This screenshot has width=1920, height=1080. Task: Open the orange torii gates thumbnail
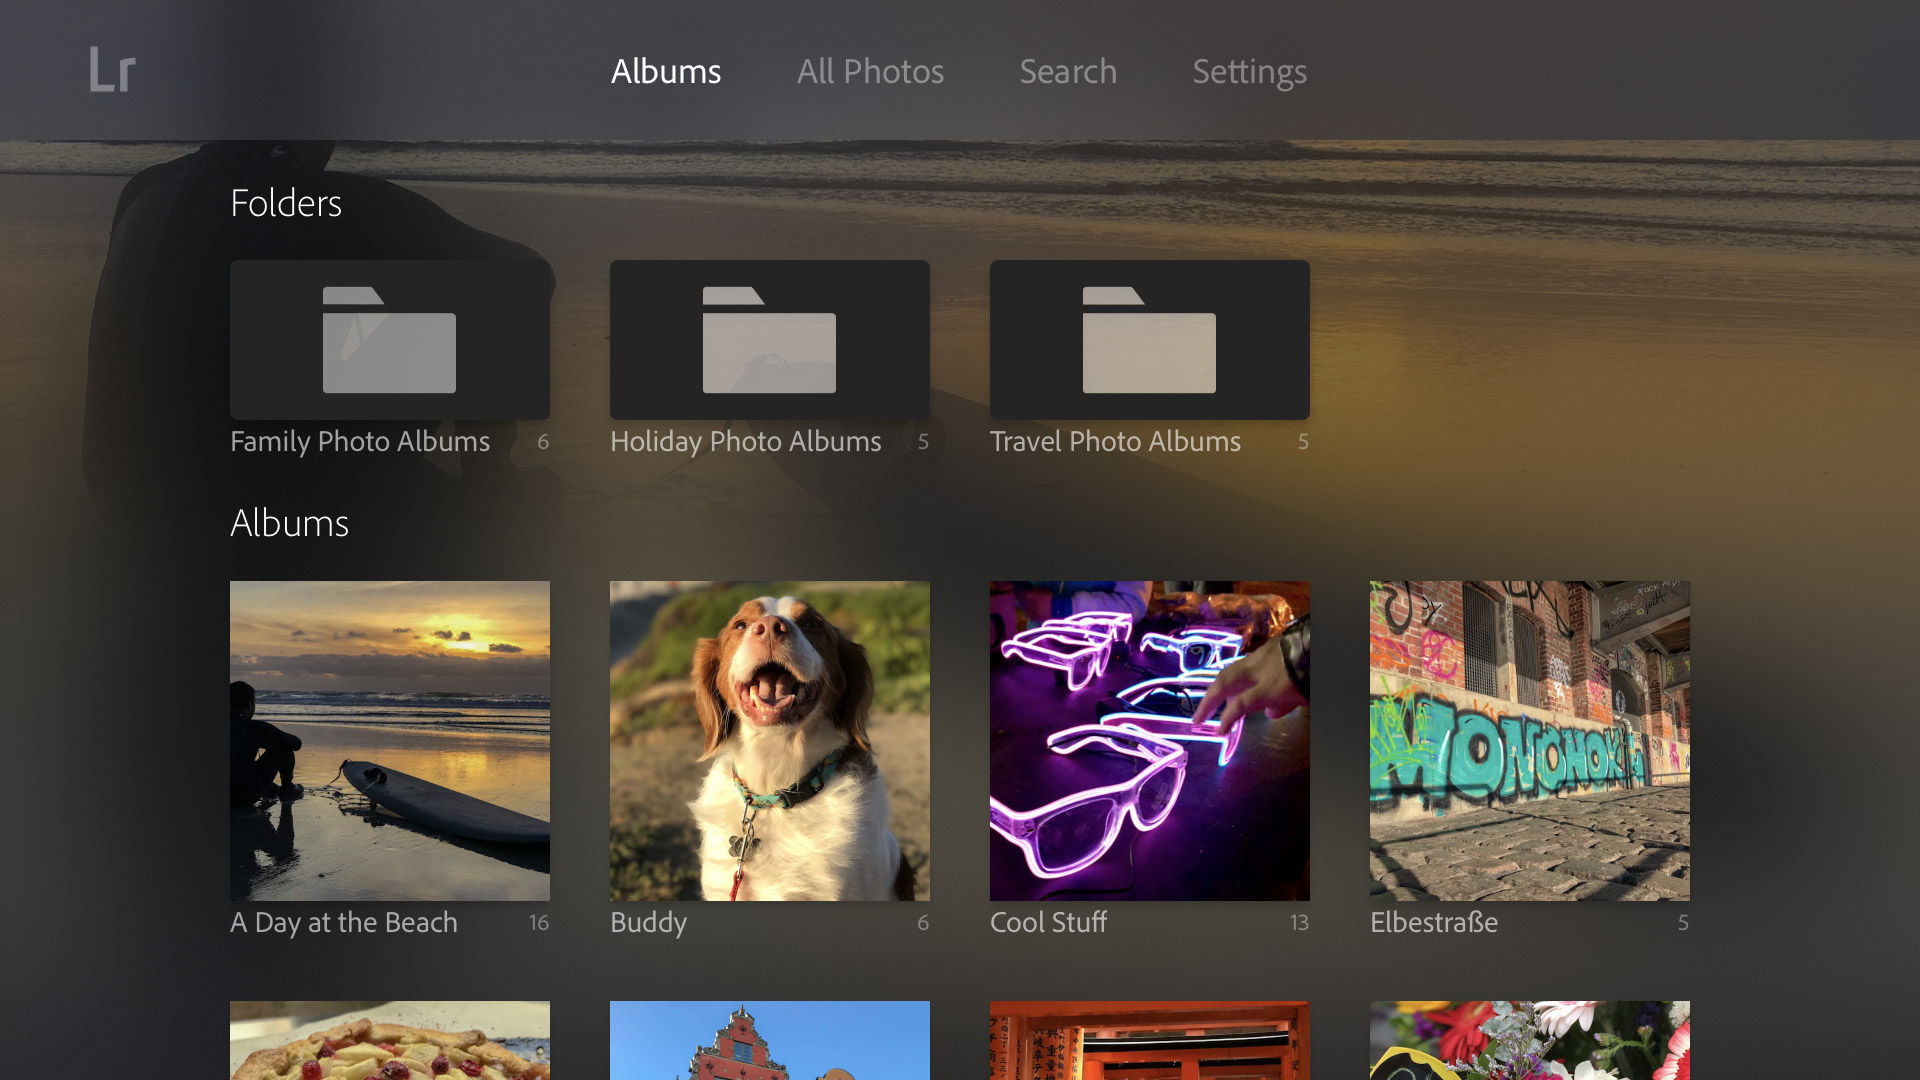[x=1149, y=1045]
